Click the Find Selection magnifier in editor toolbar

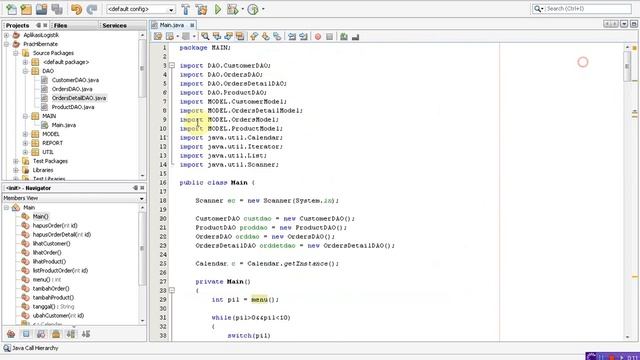point(205,37)
